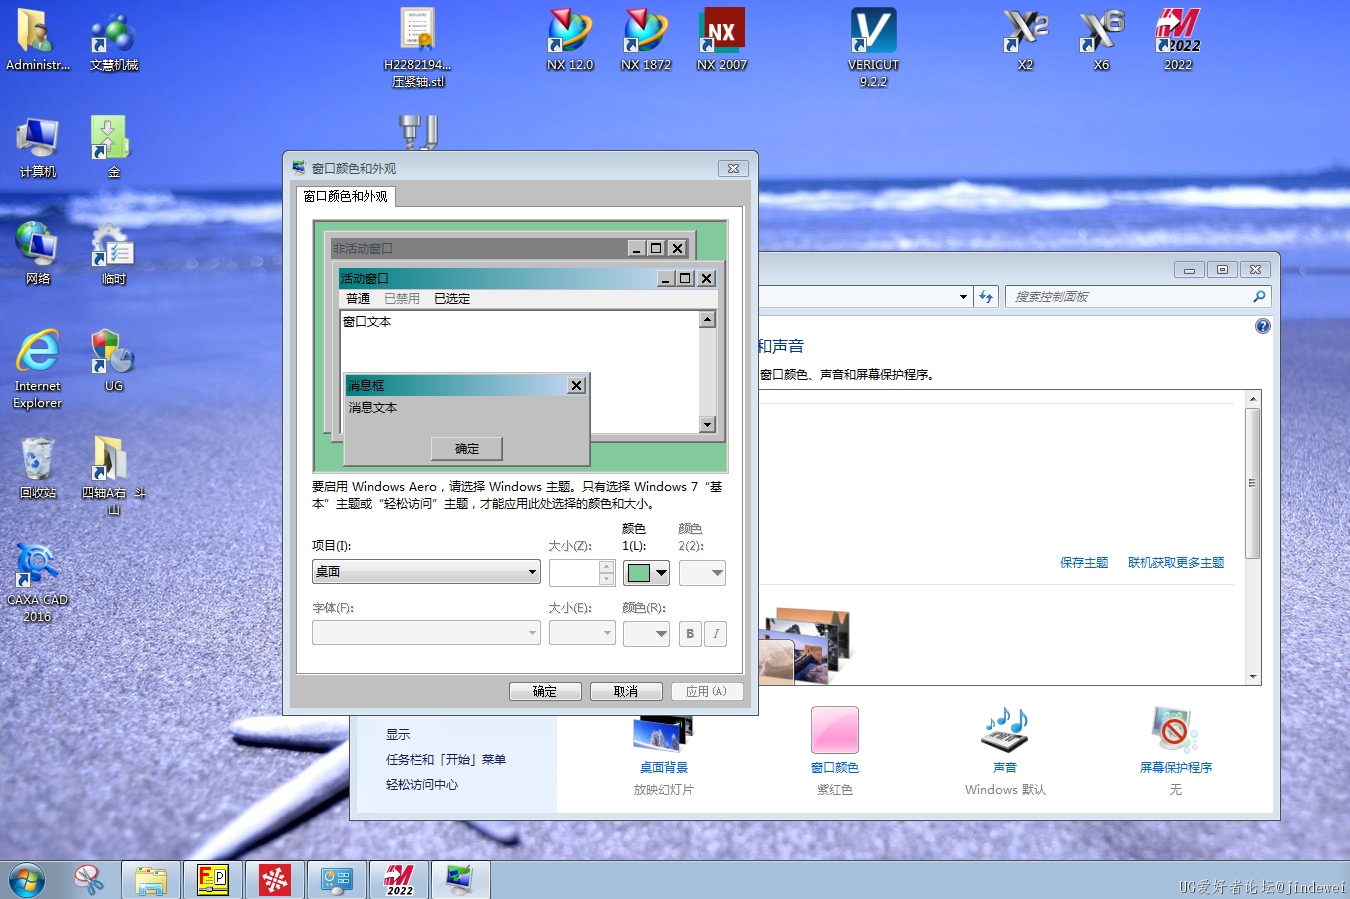Launch Mastercam X6 desktop shortcut
The width and height of the screenshot is (1350, 899).
coord(1101,40)
